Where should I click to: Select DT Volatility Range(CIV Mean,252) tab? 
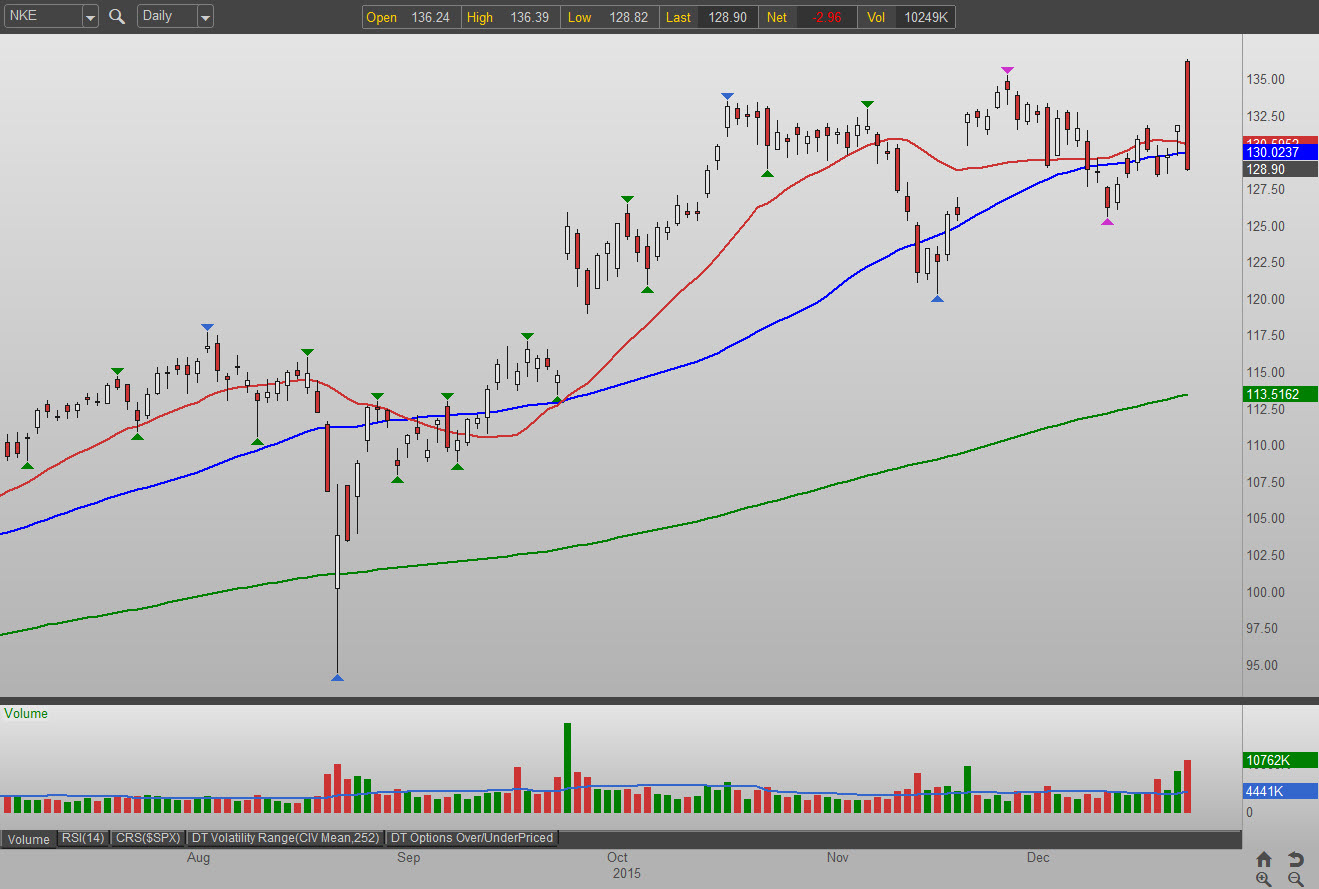(286, 838)
